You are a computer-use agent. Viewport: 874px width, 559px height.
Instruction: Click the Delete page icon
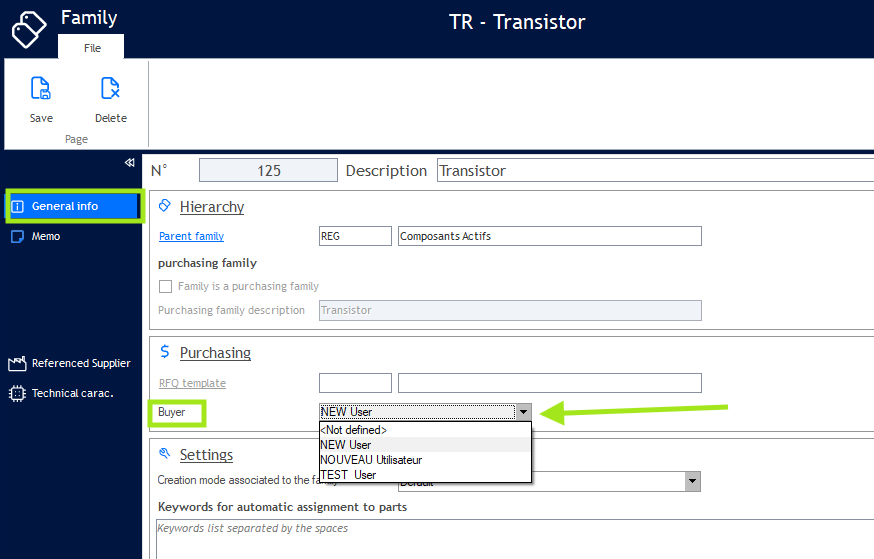click(110, 89)
